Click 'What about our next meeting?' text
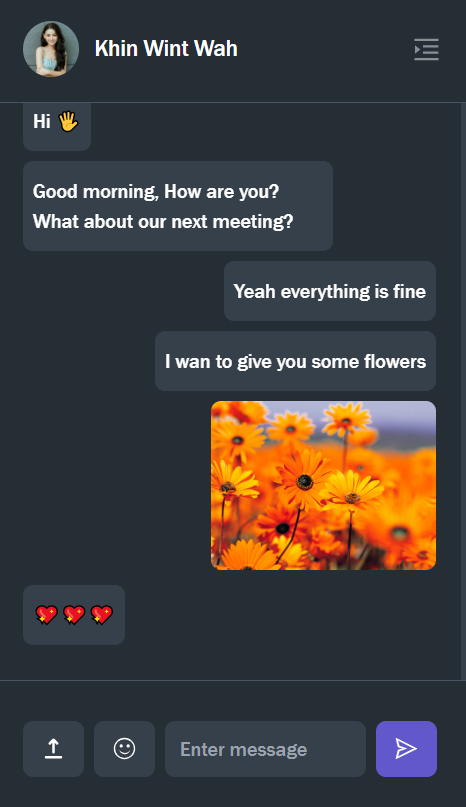Screen dimensions: 466x807 coord(163,221)
